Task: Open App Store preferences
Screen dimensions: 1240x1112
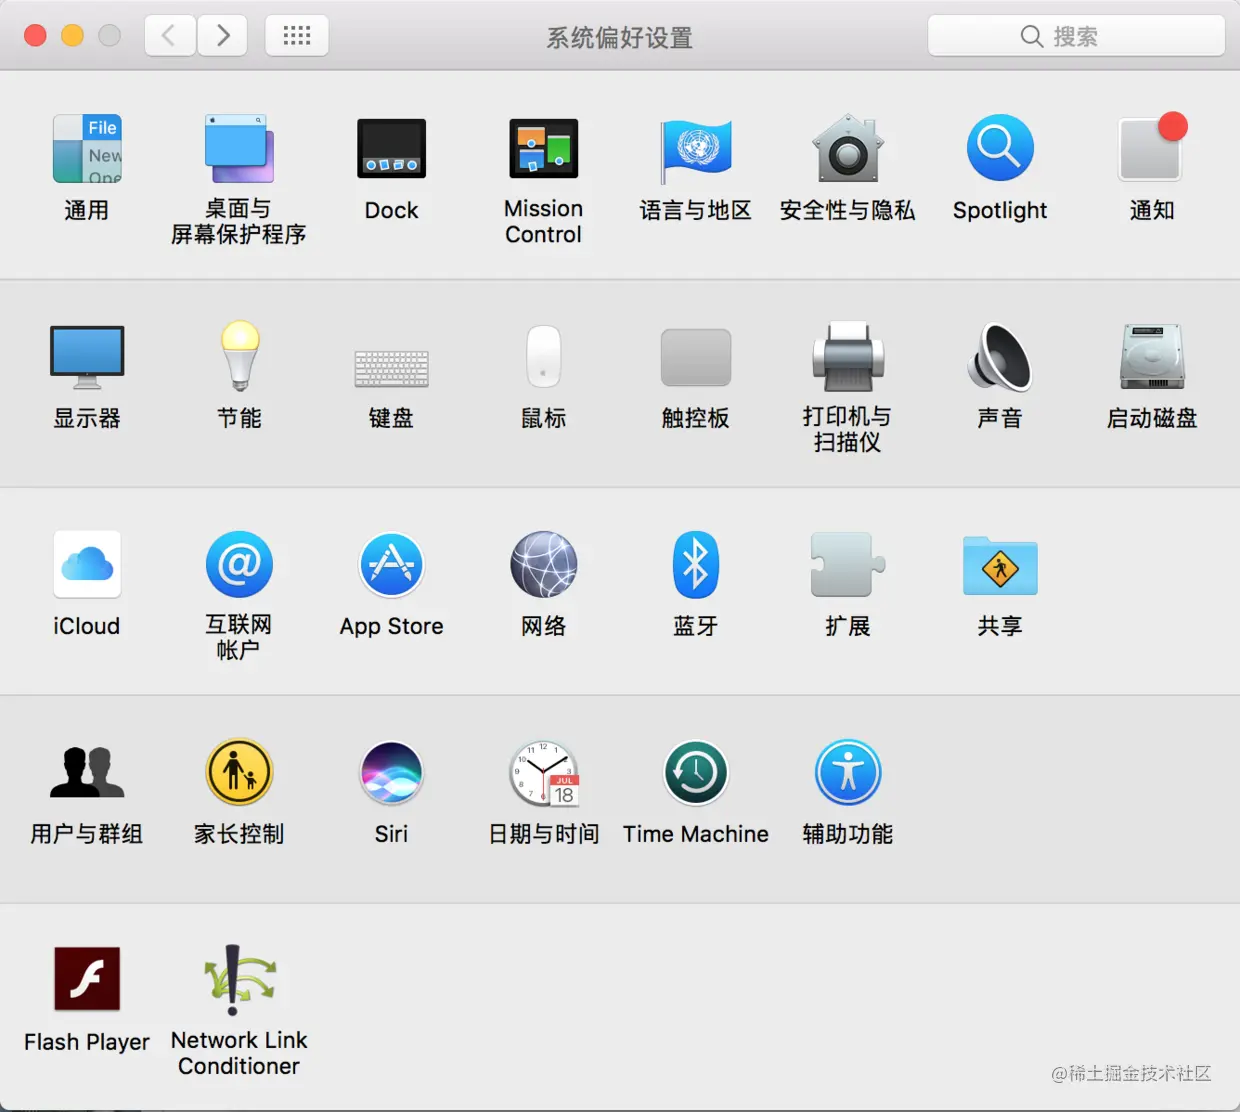Action: point(391,565)
